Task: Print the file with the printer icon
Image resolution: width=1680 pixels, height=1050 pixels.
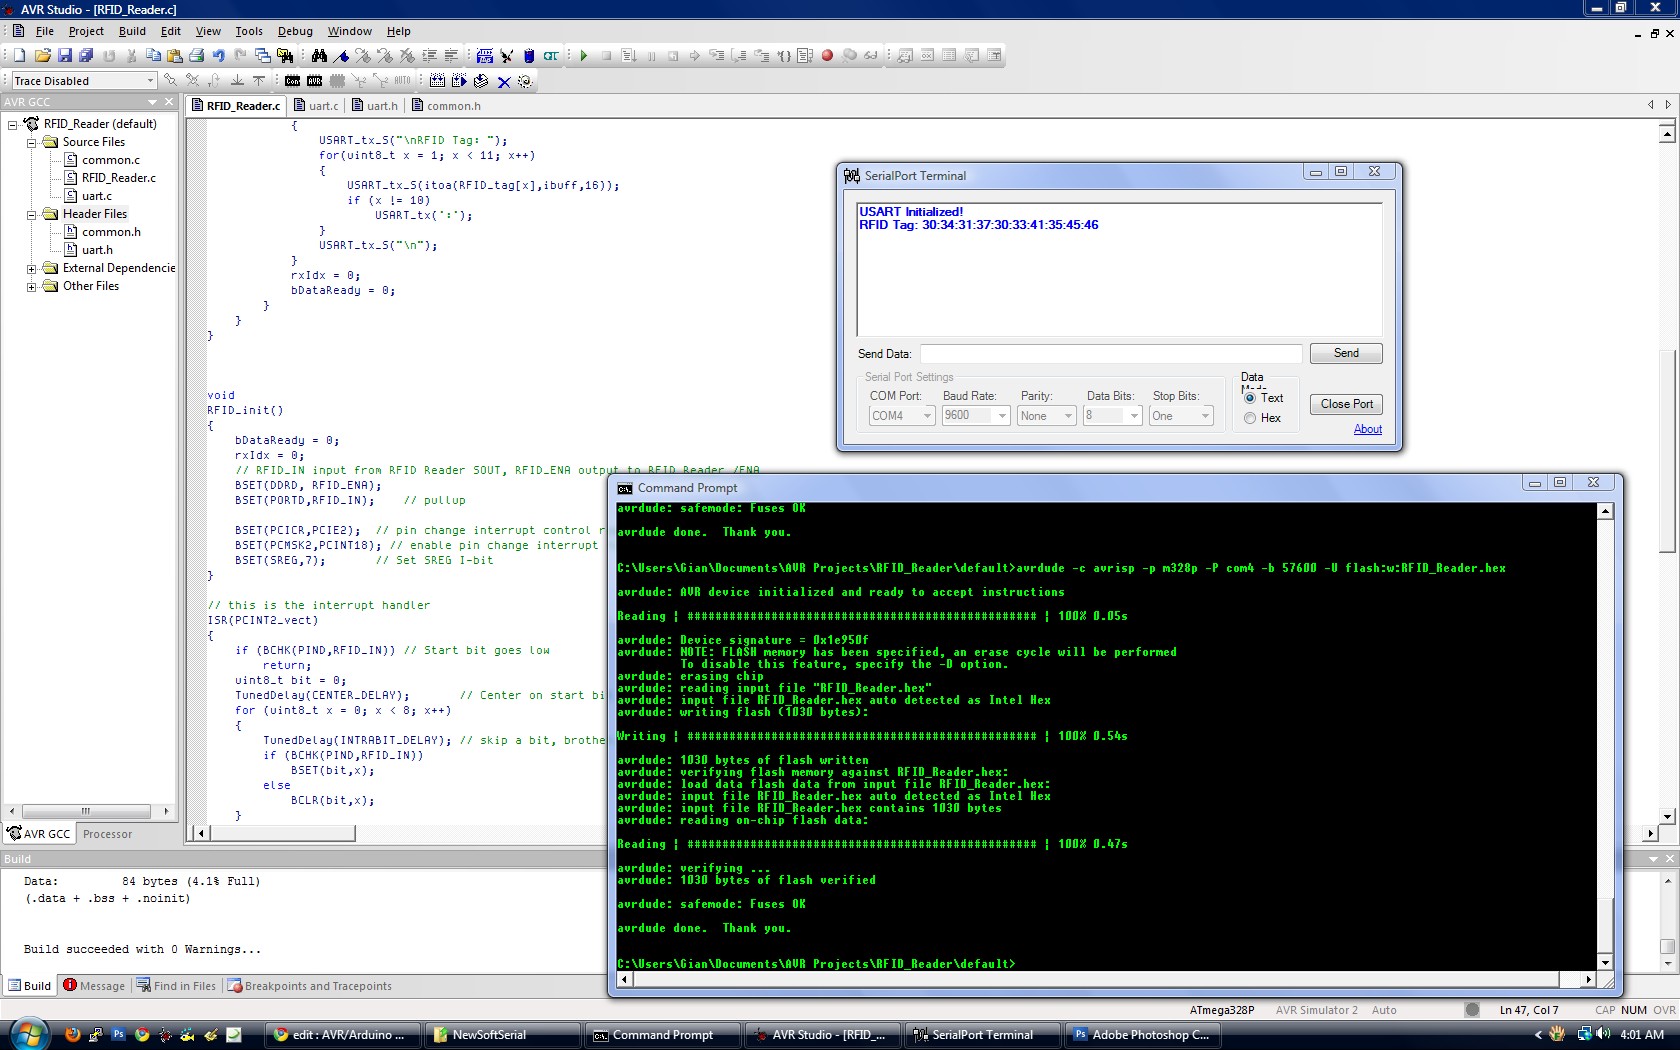Action: (196, 56)
